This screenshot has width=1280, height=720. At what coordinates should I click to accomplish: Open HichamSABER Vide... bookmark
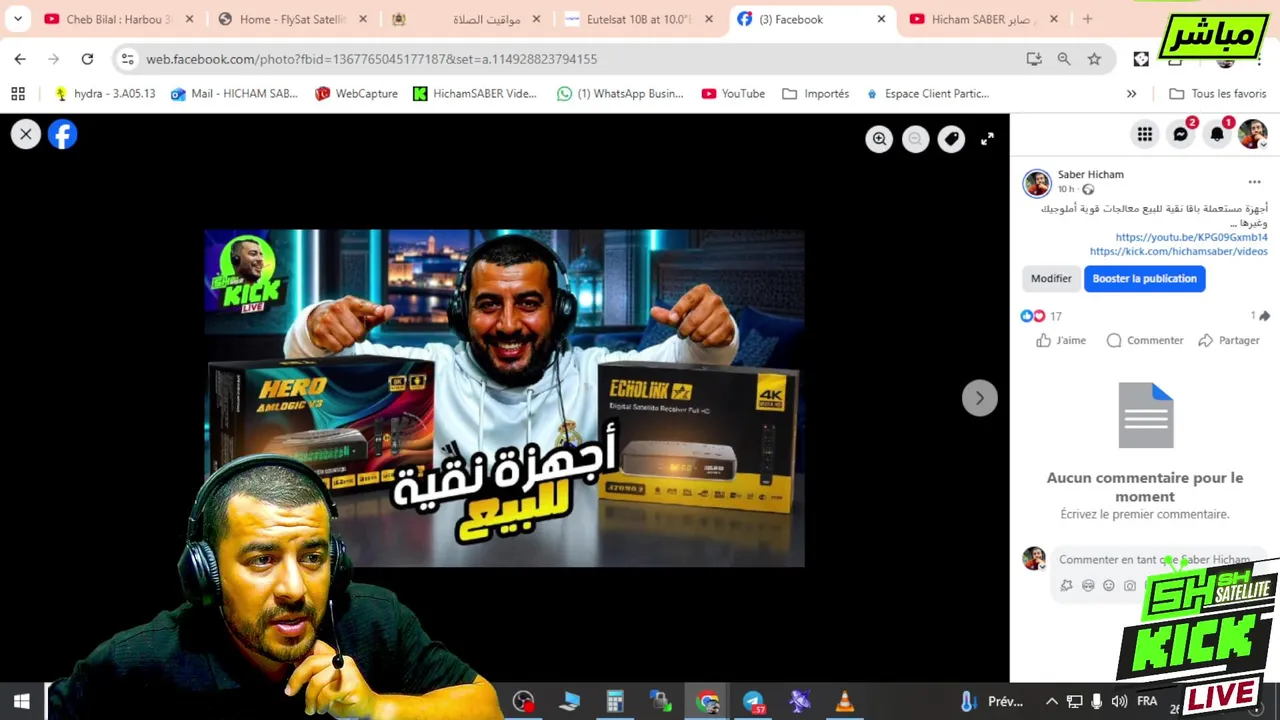[475, 93]
